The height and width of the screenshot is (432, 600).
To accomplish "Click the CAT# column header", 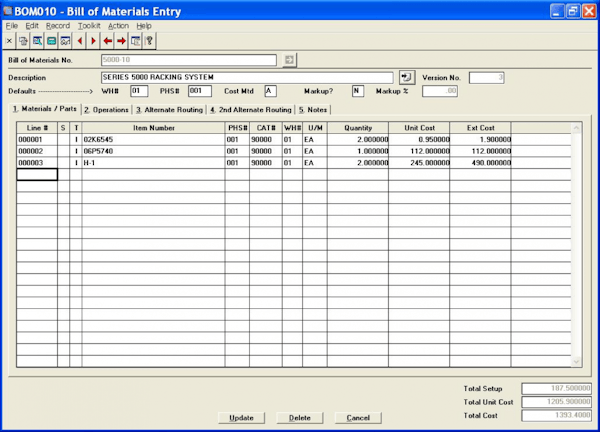I will 266,128.
